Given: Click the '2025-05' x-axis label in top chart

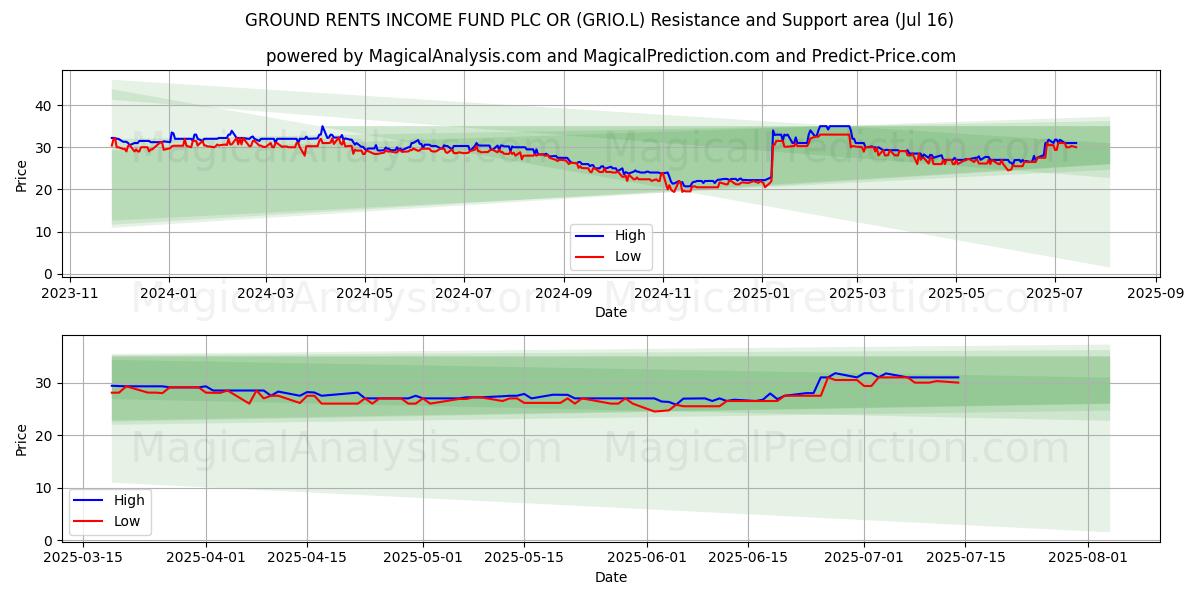Looking at the screenshot, I should [x=956, y=294].
